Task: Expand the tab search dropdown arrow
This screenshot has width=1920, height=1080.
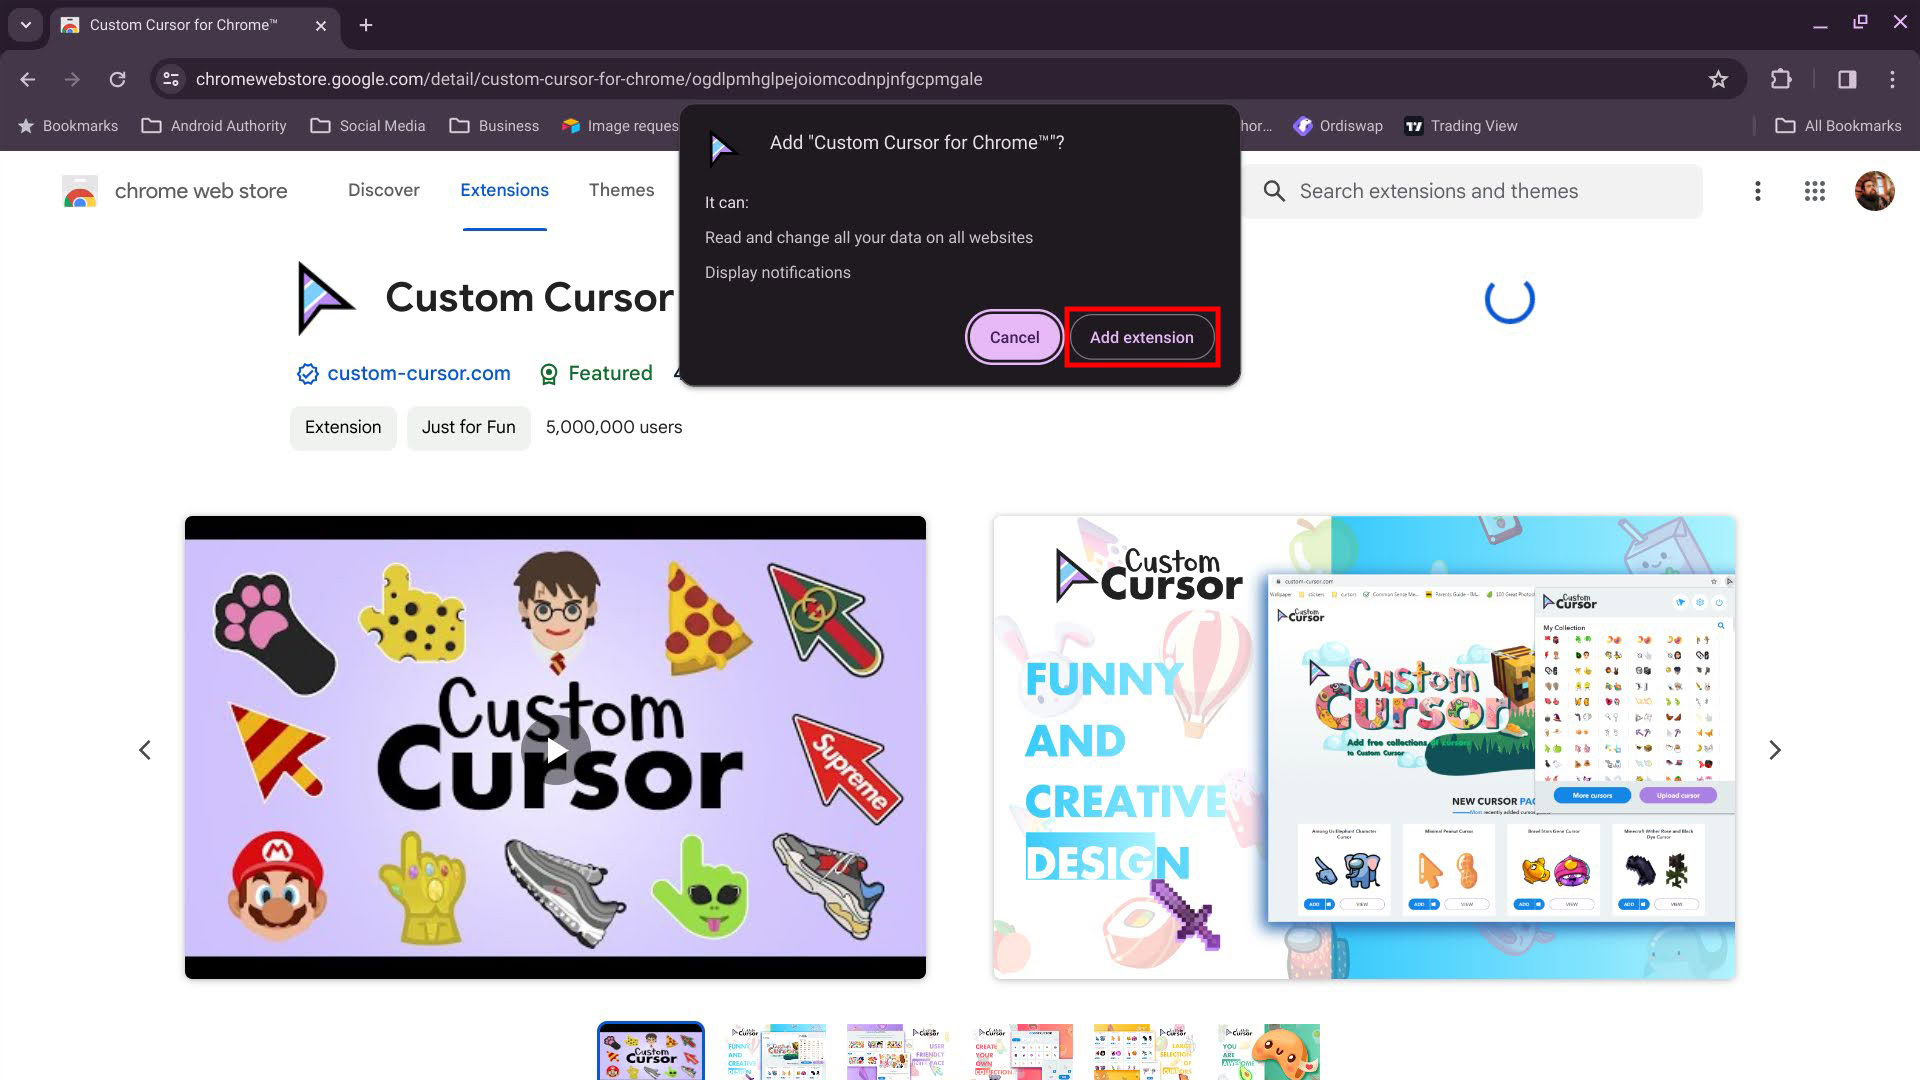Action: point(25,25)
